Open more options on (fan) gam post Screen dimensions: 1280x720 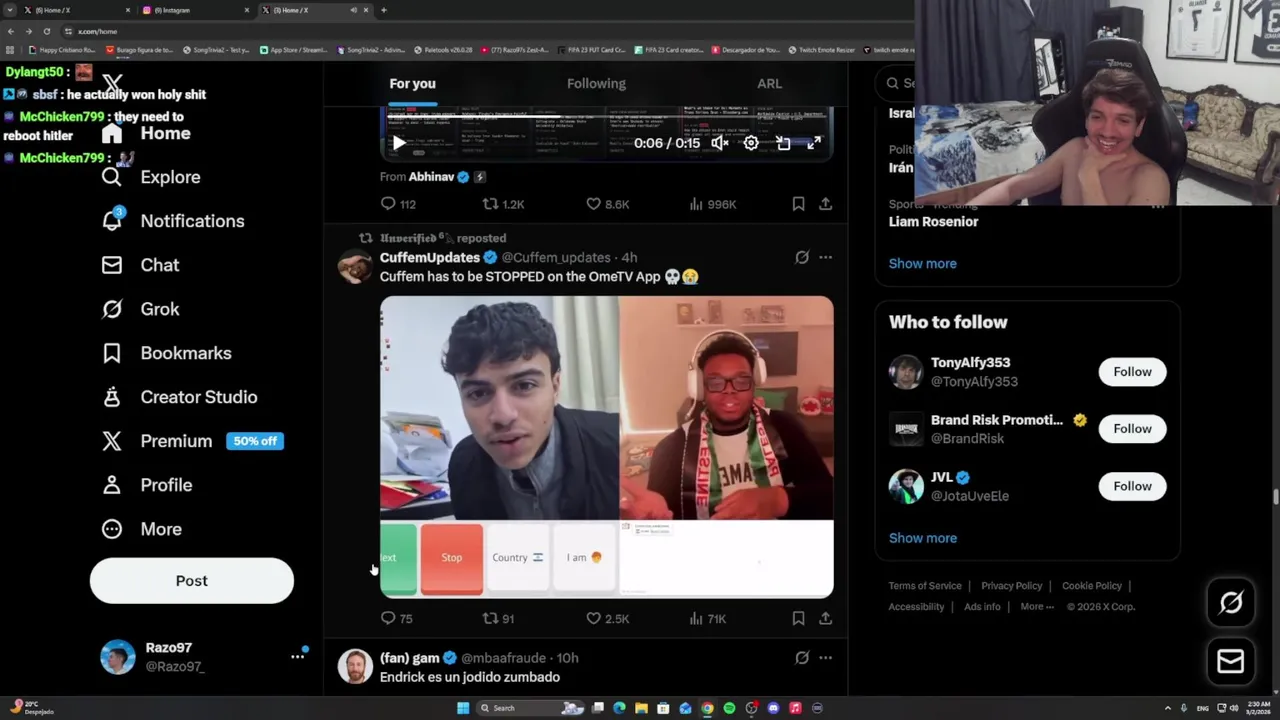tap(825, 658)
